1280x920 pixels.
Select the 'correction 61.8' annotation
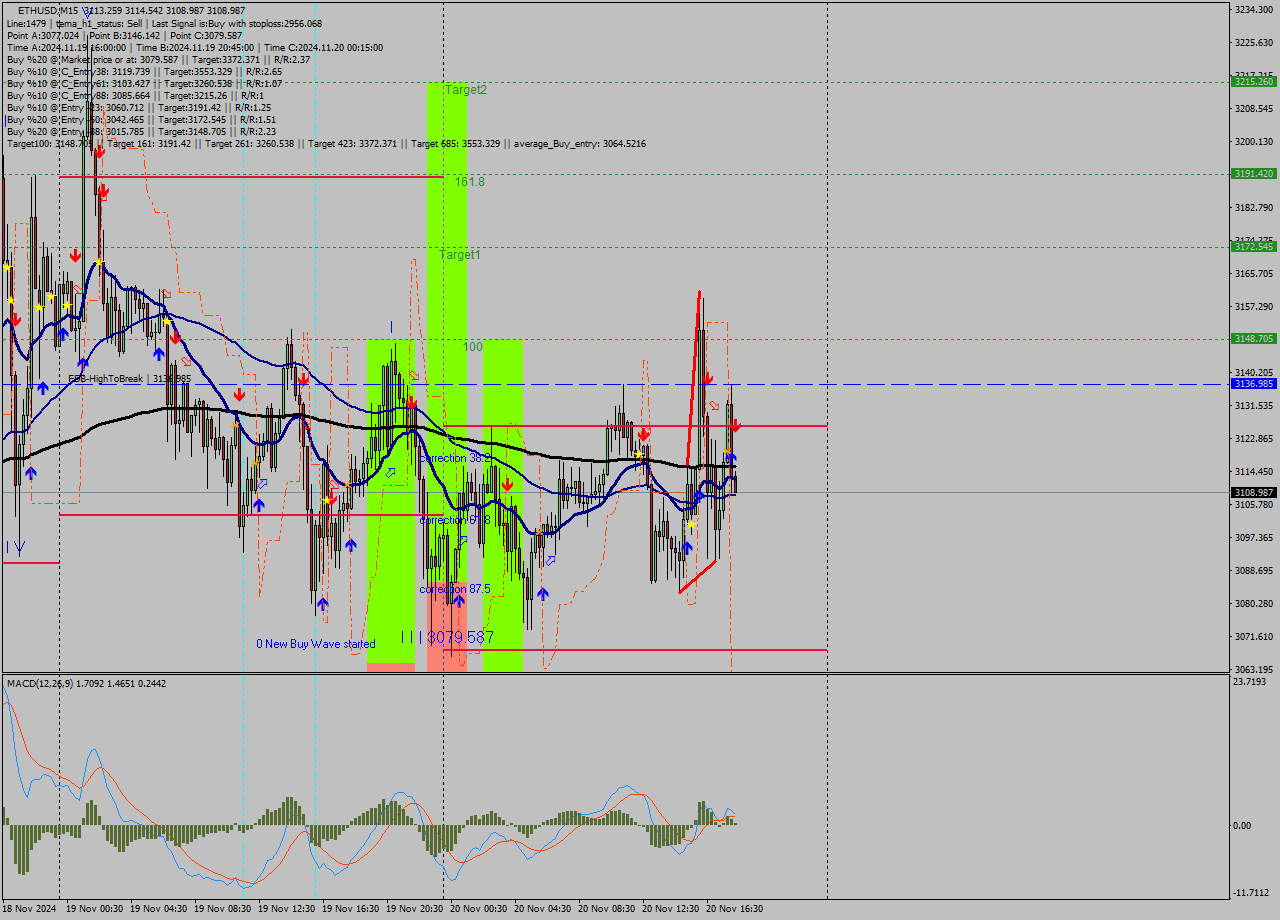coord(455,520)
